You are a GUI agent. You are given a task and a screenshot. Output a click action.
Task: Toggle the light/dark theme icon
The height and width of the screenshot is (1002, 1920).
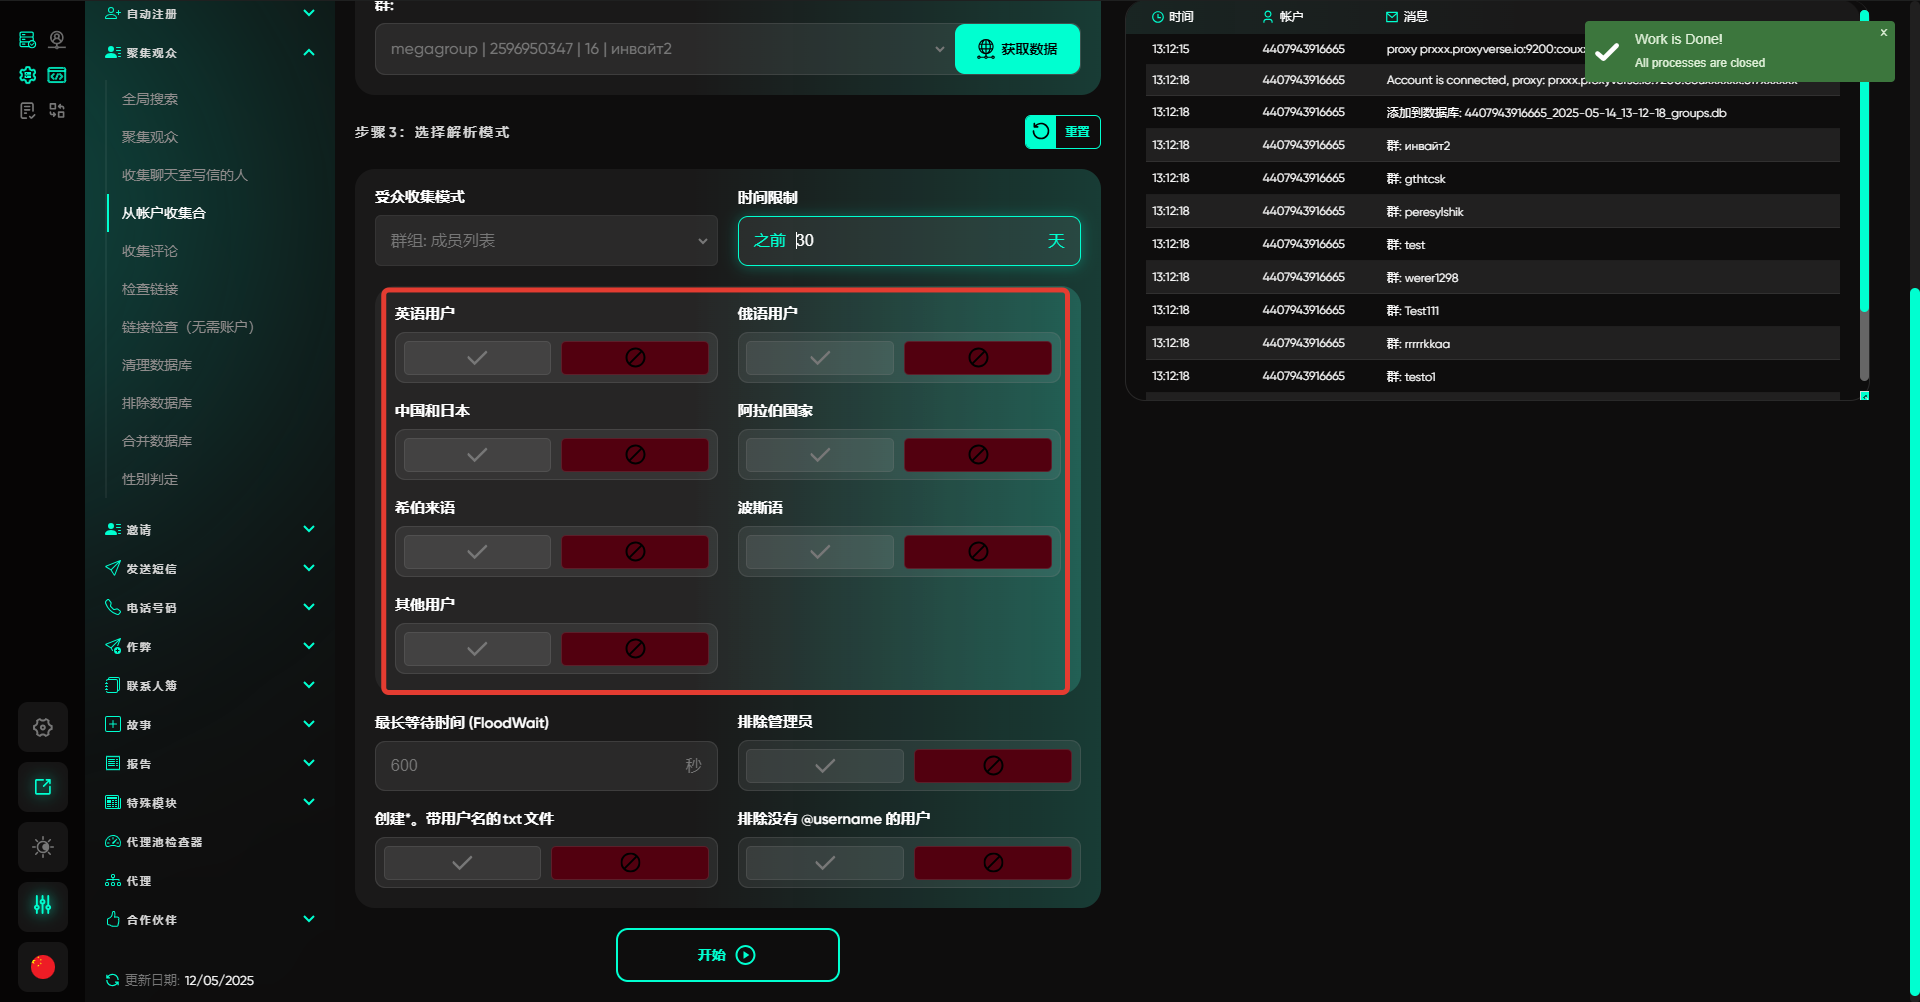point(43,847)
